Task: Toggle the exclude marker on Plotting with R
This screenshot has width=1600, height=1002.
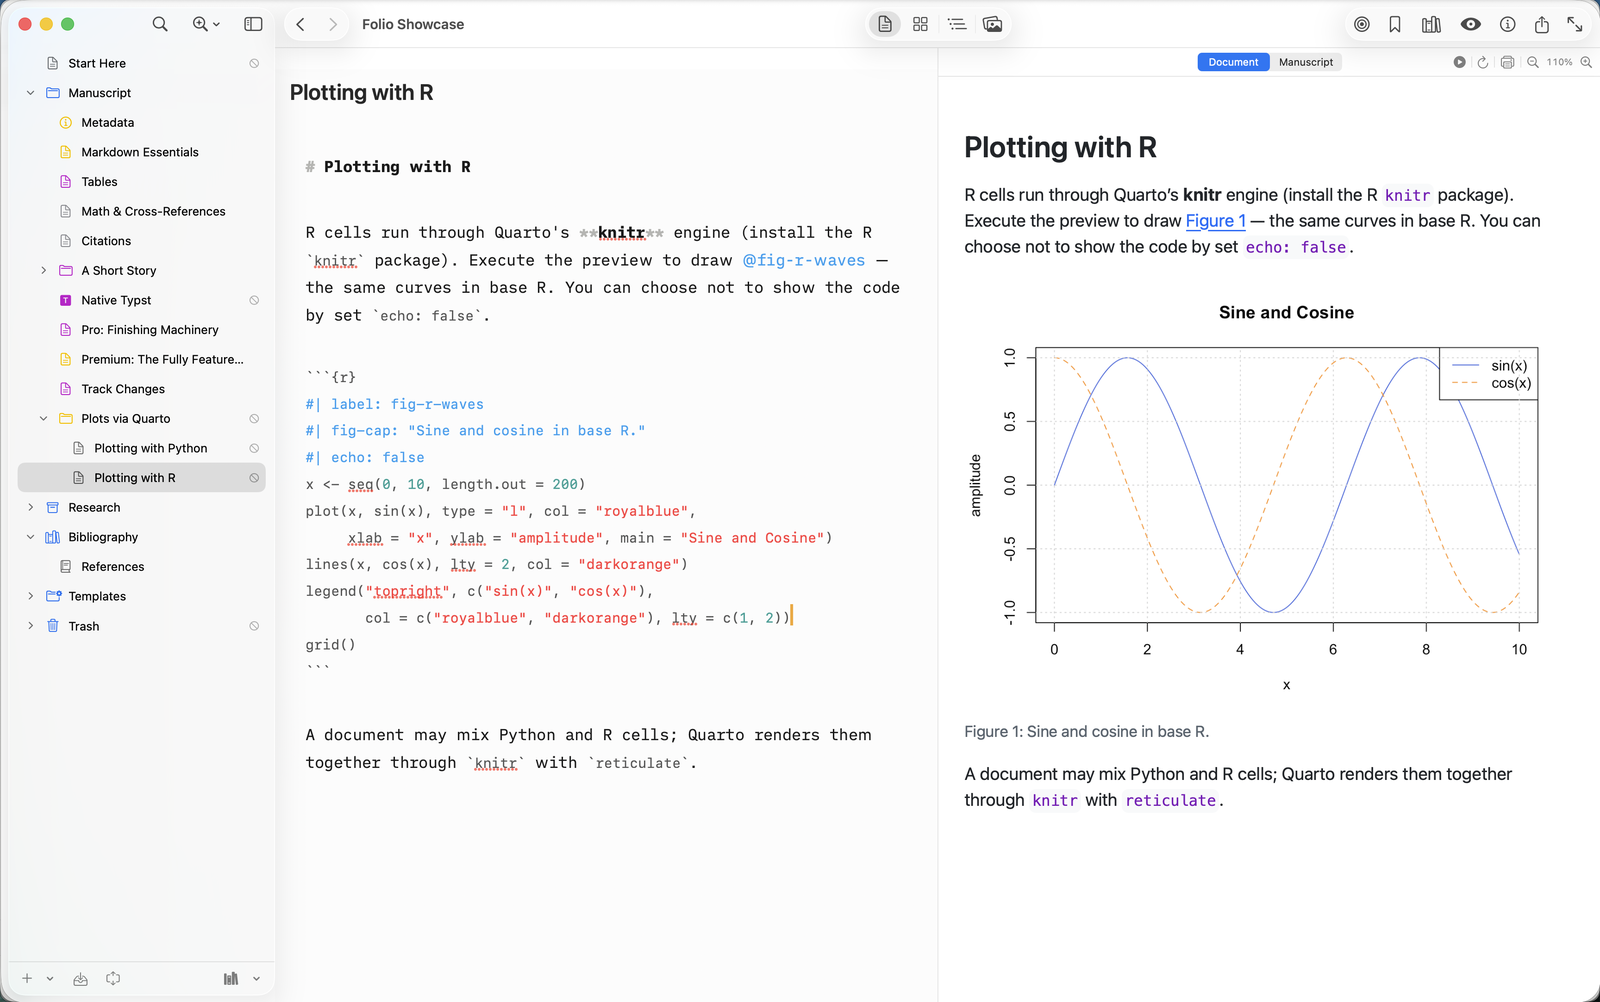Action: (x=254, y=478)
